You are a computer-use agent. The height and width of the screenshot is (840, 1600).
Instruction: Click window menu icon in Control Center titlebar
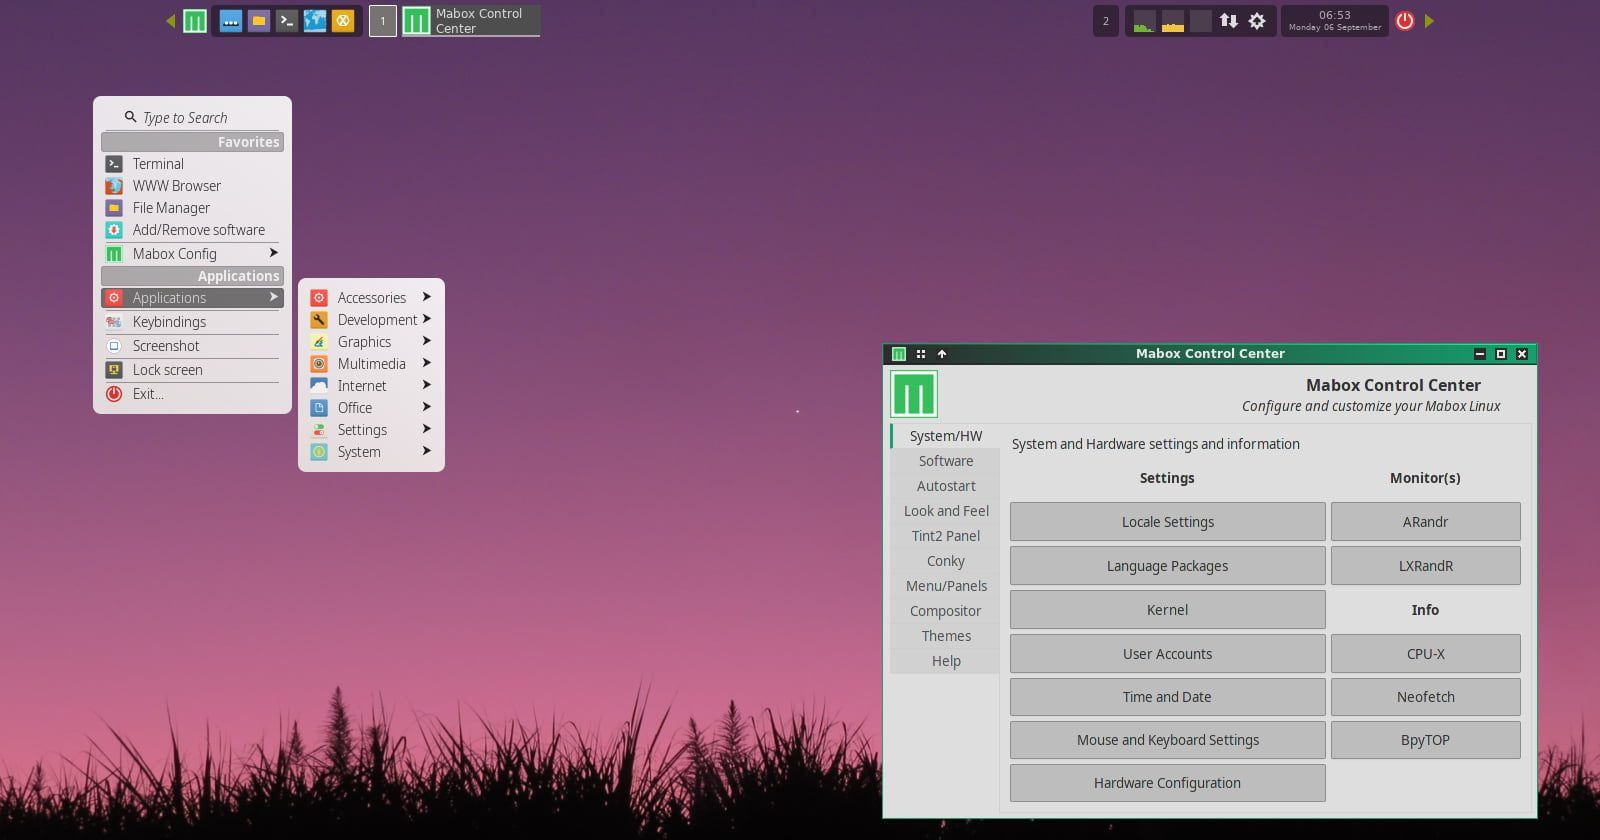coord(899,354)
